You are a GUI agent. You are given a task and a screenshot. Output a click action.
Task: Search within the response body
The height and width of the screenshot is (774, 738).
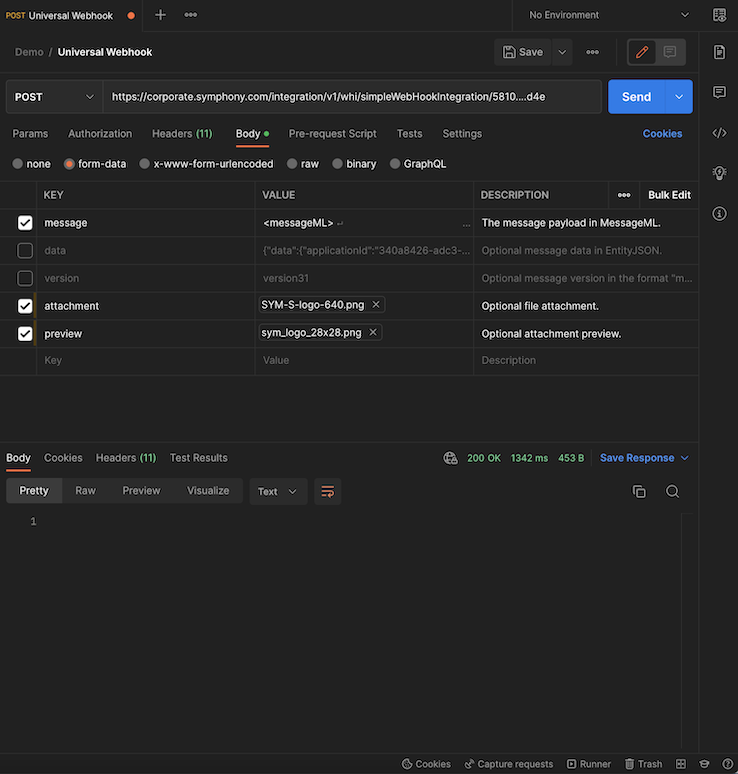pos(672,491)
